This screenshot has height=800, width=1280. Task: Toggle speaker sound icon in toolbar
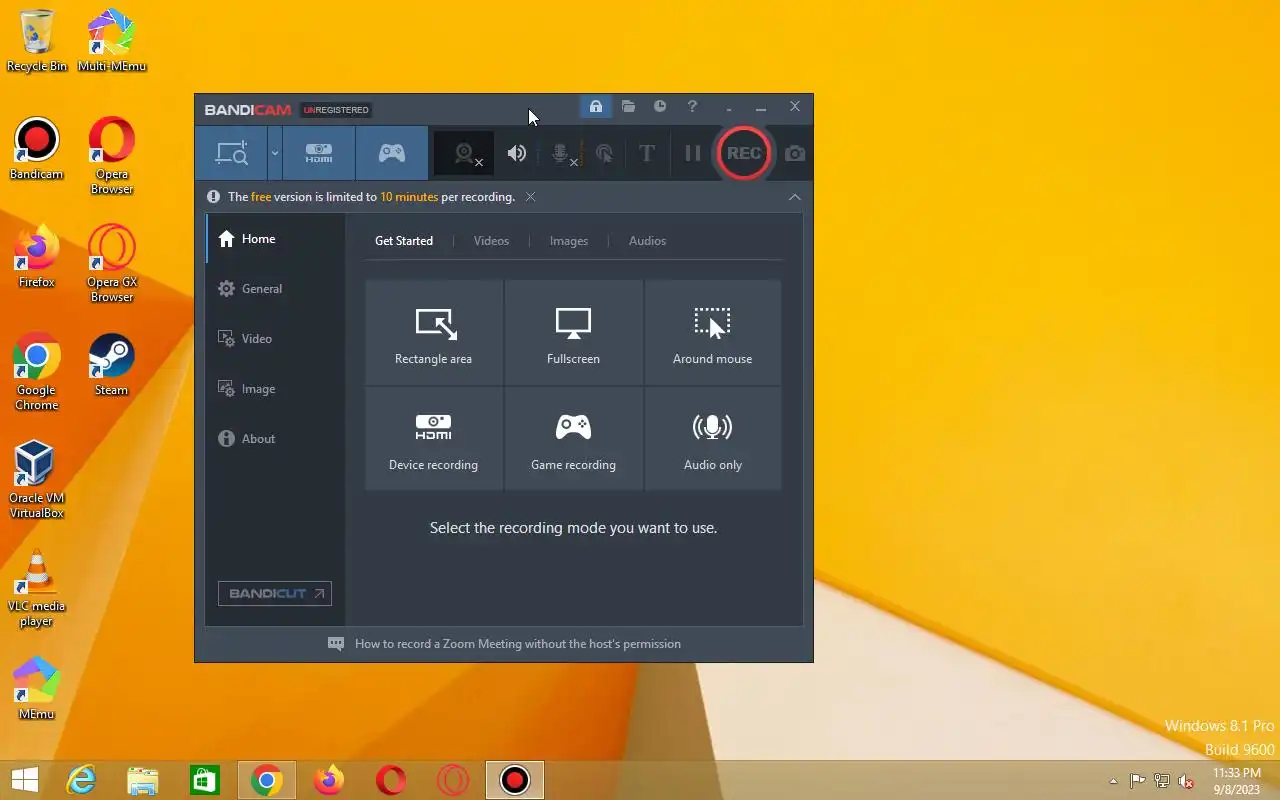coord(517,153)
